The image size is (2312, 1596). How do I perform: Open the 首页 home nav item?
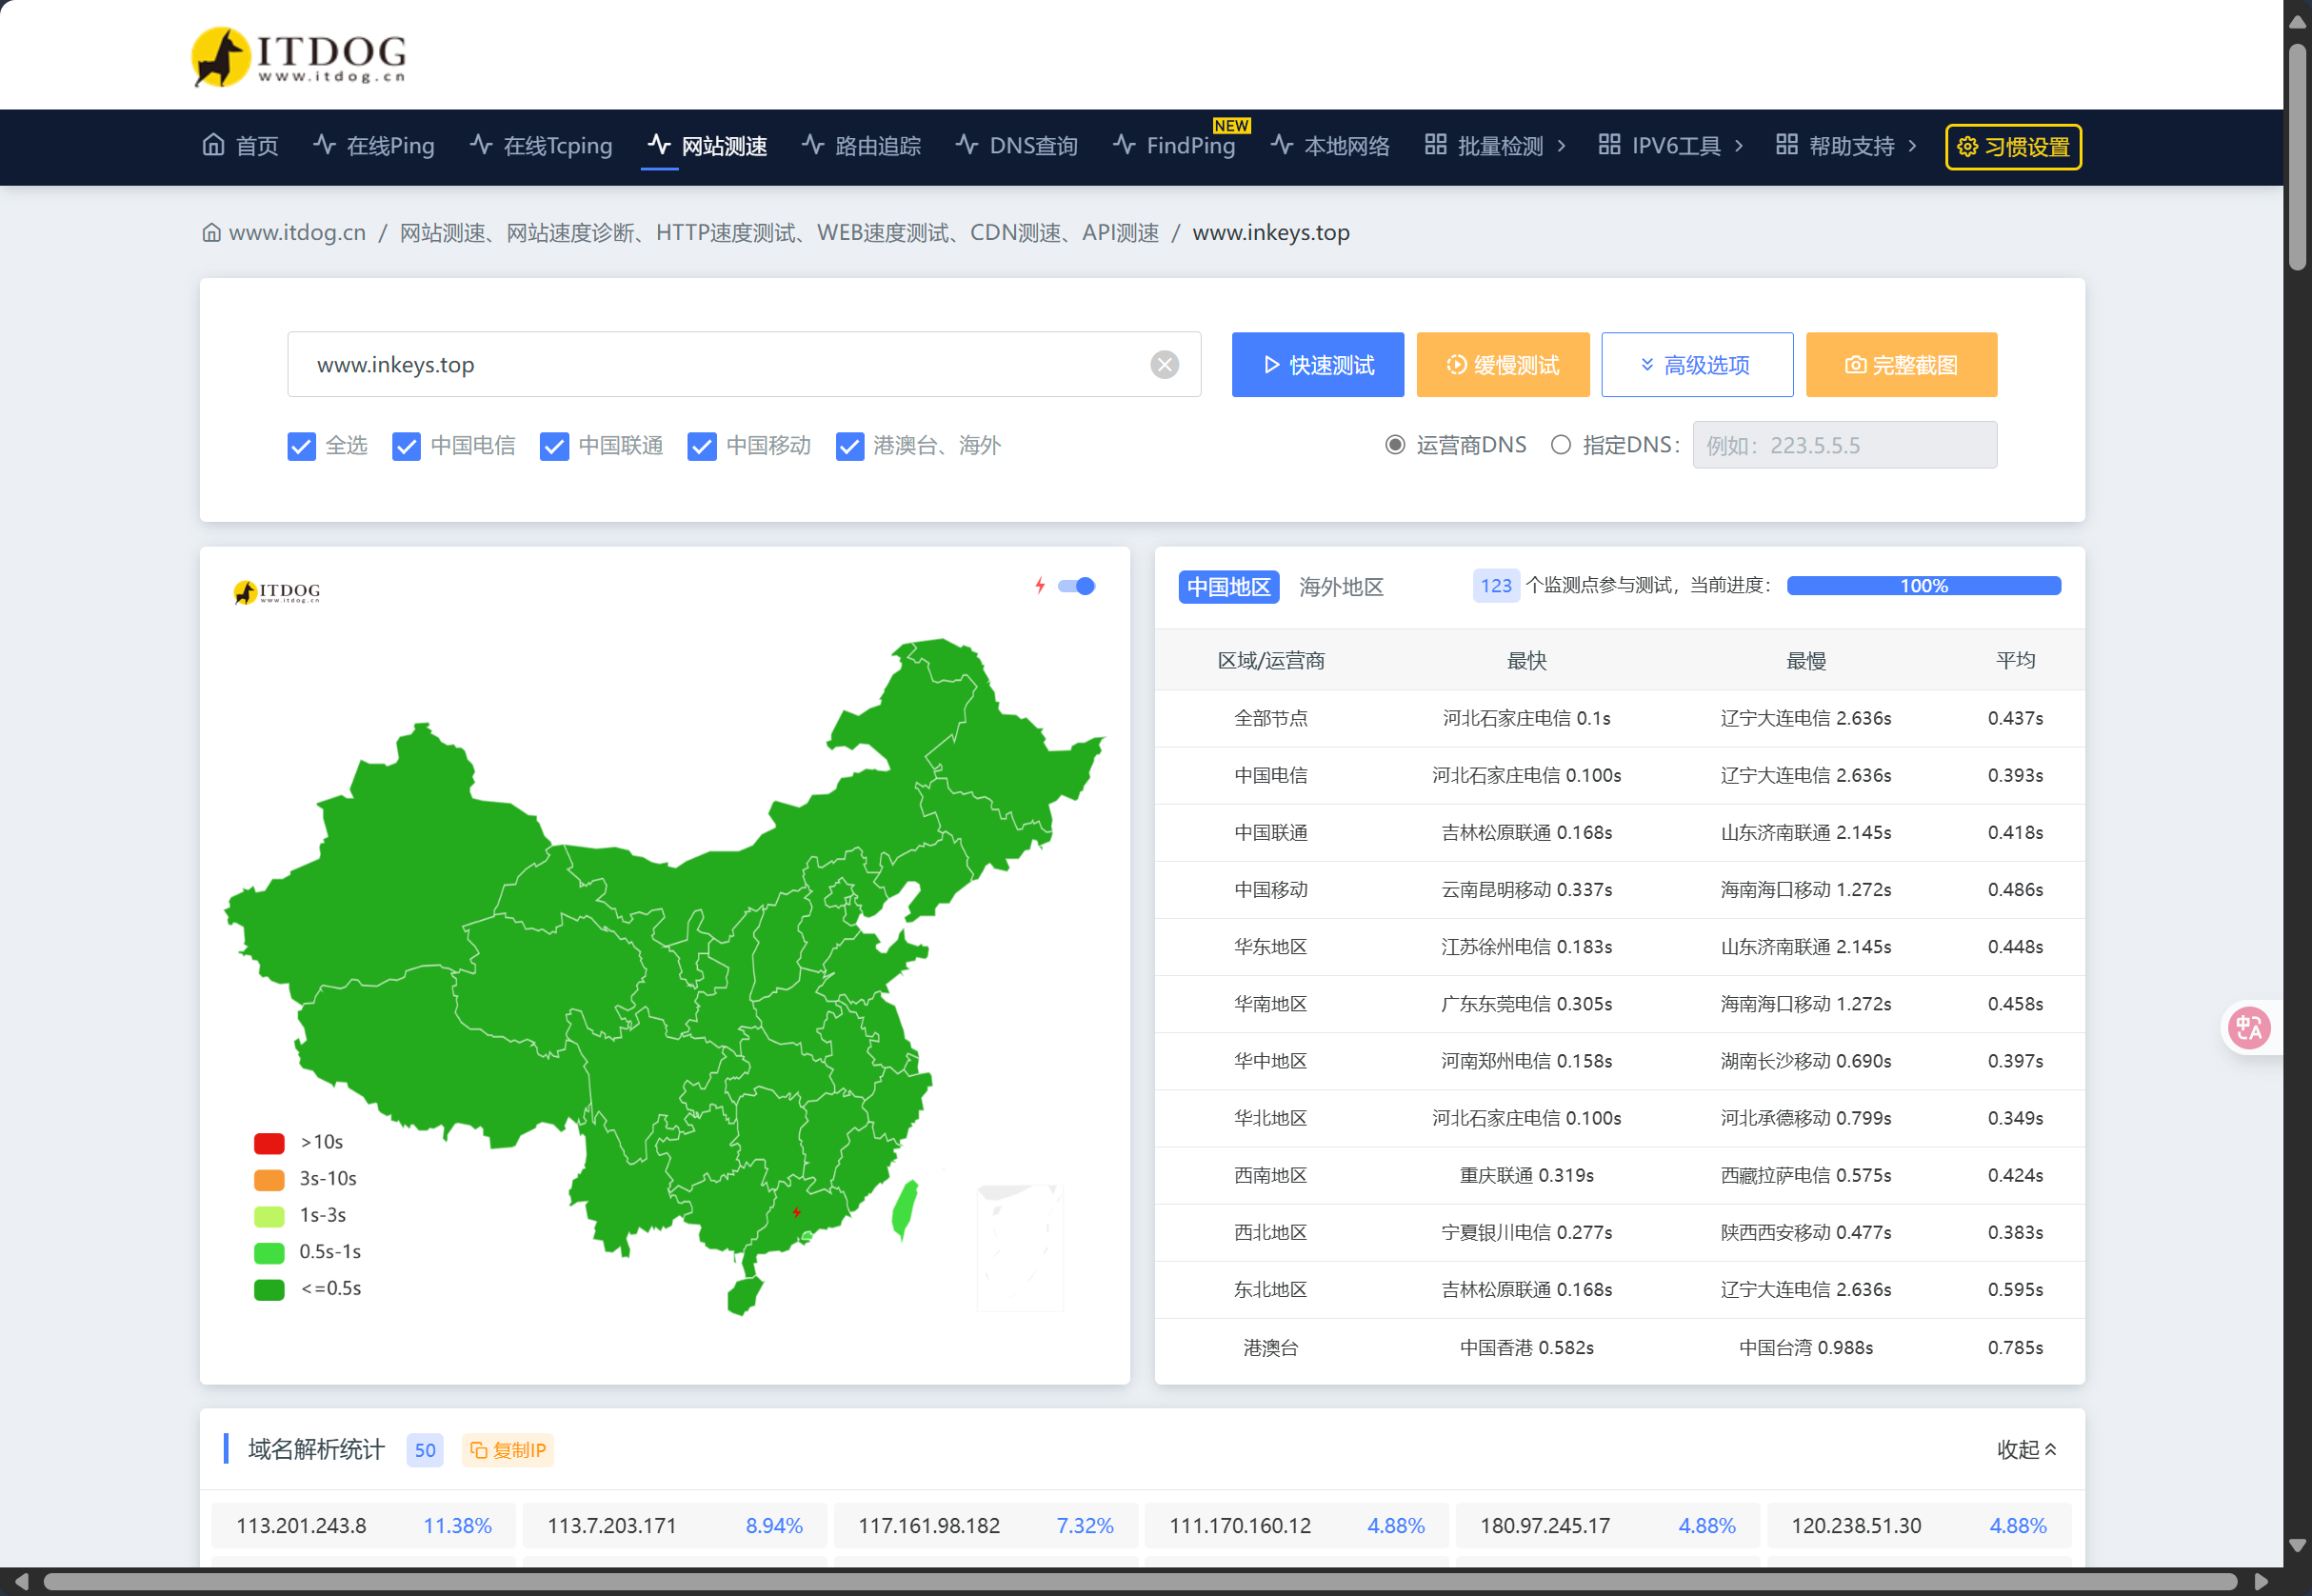point(240,146)
